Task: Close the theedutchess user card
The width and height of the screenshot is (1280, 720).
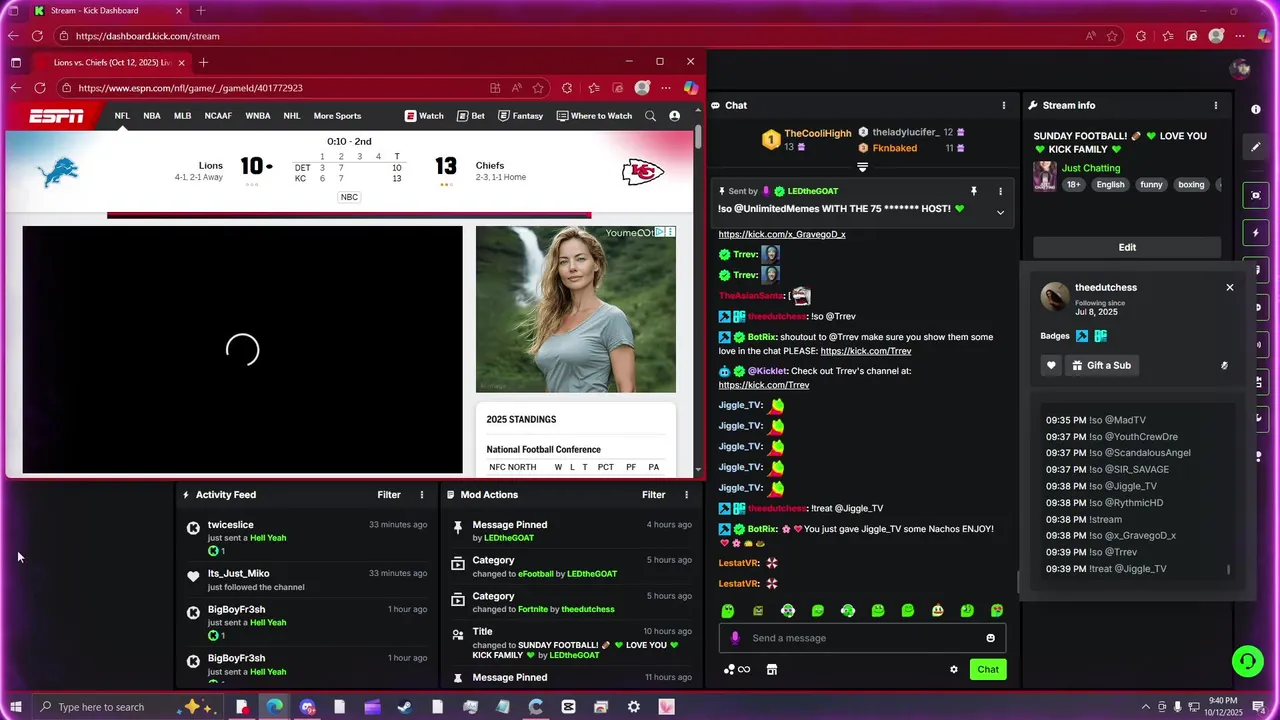Action: pyautogui.click(x=1230, y=288)
